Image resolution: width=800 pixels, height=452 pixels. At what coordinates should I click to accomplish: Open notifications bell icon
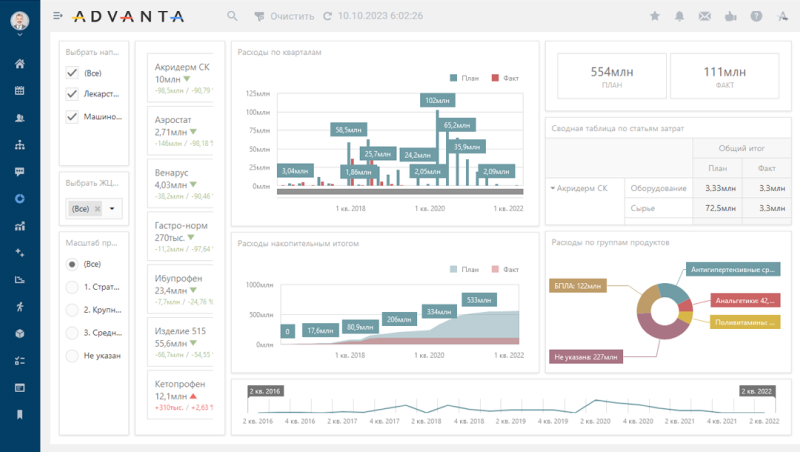tap(680, 16)
